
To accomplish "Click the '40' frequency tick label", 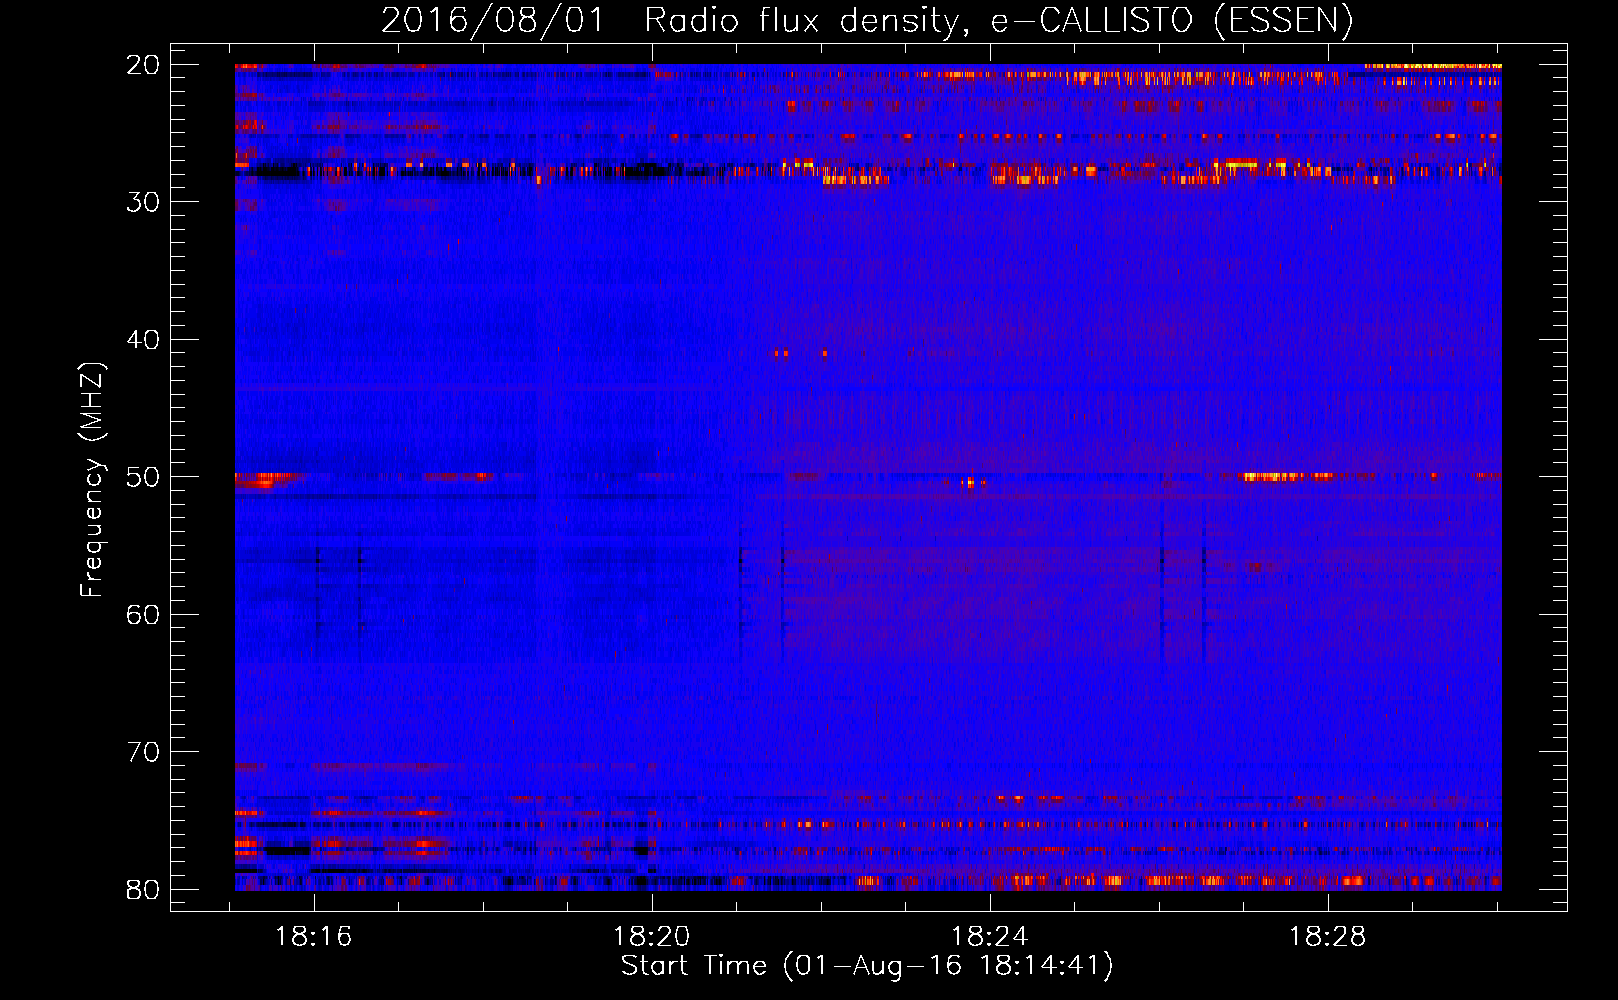I will [143, 340].
